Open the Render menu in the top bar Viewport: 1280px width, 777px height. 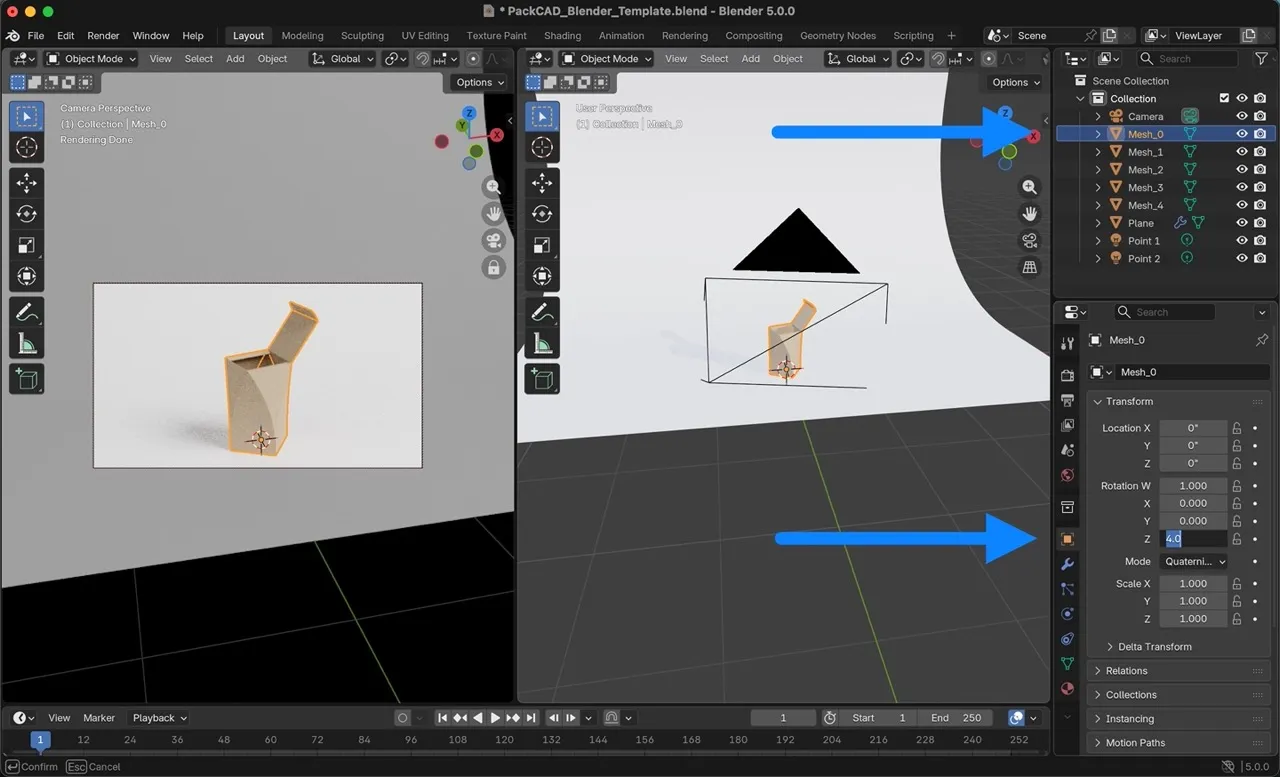click(x=103, y=35)
